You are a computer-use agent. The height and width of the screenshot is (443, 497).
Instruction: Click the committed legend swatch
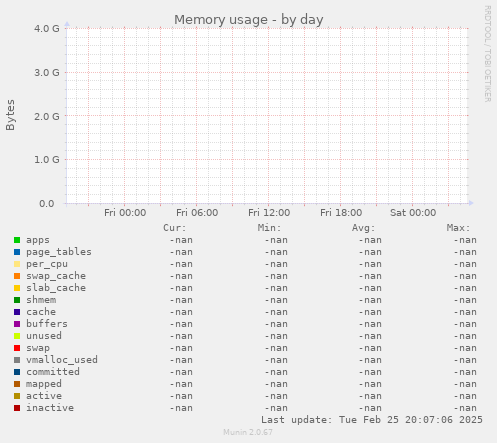tap(17, 372)
